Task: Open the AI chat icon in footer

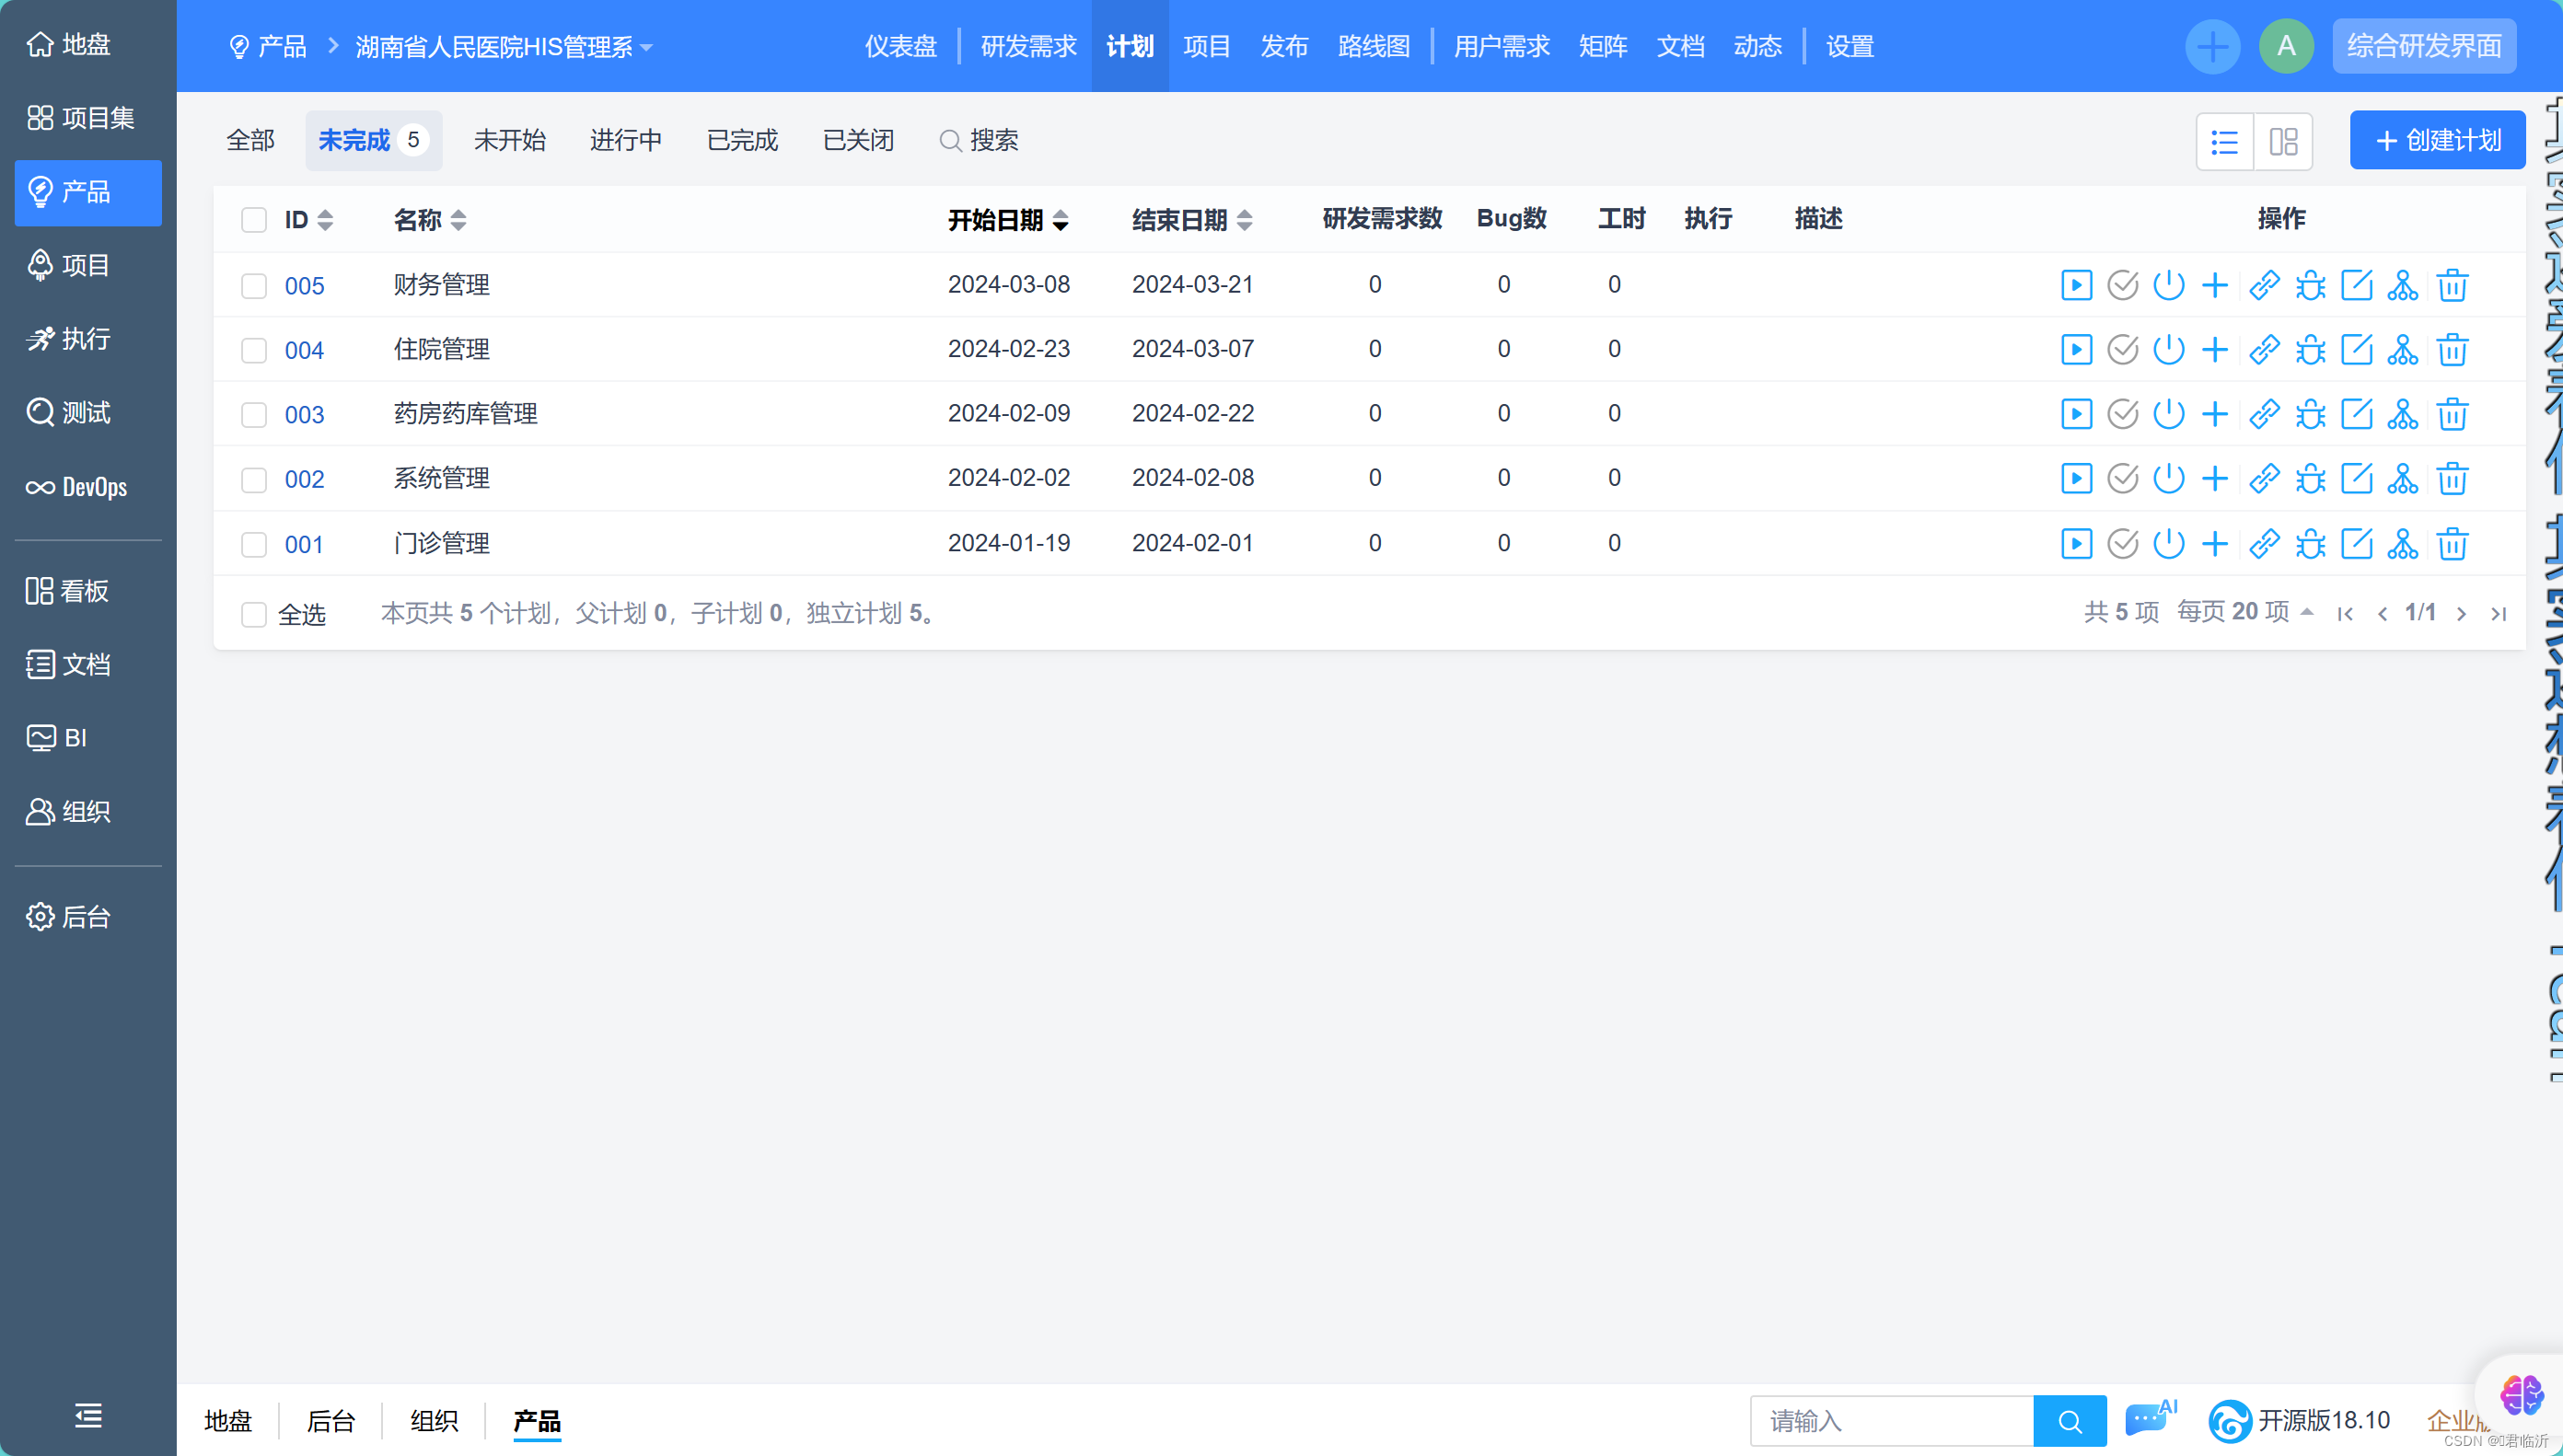Action: pyautogui.click(x=2148, y=1419)
